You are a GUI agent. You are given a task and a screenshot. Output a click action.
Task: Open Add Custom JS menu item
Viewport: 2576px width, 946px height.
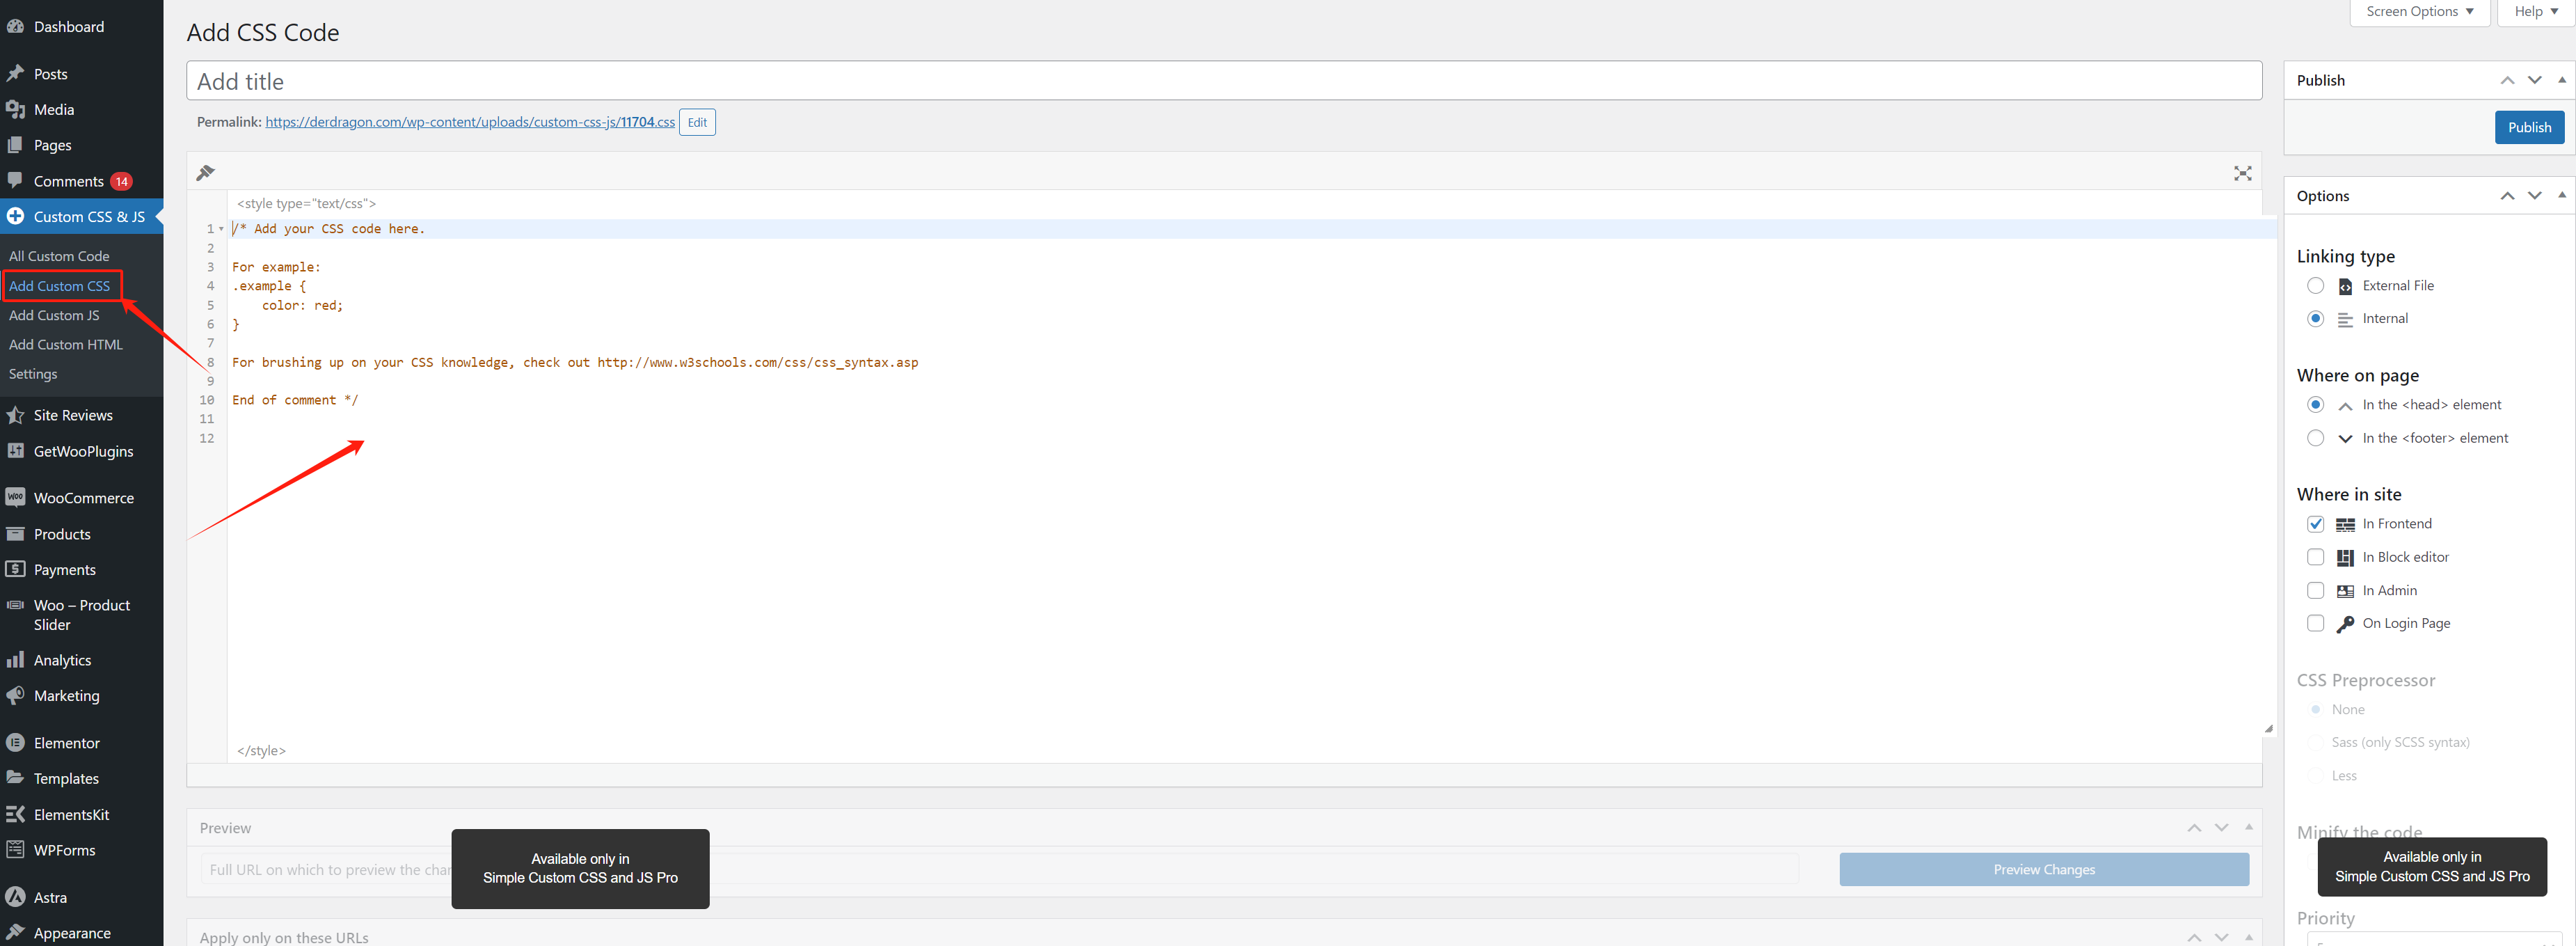(55, 315)
